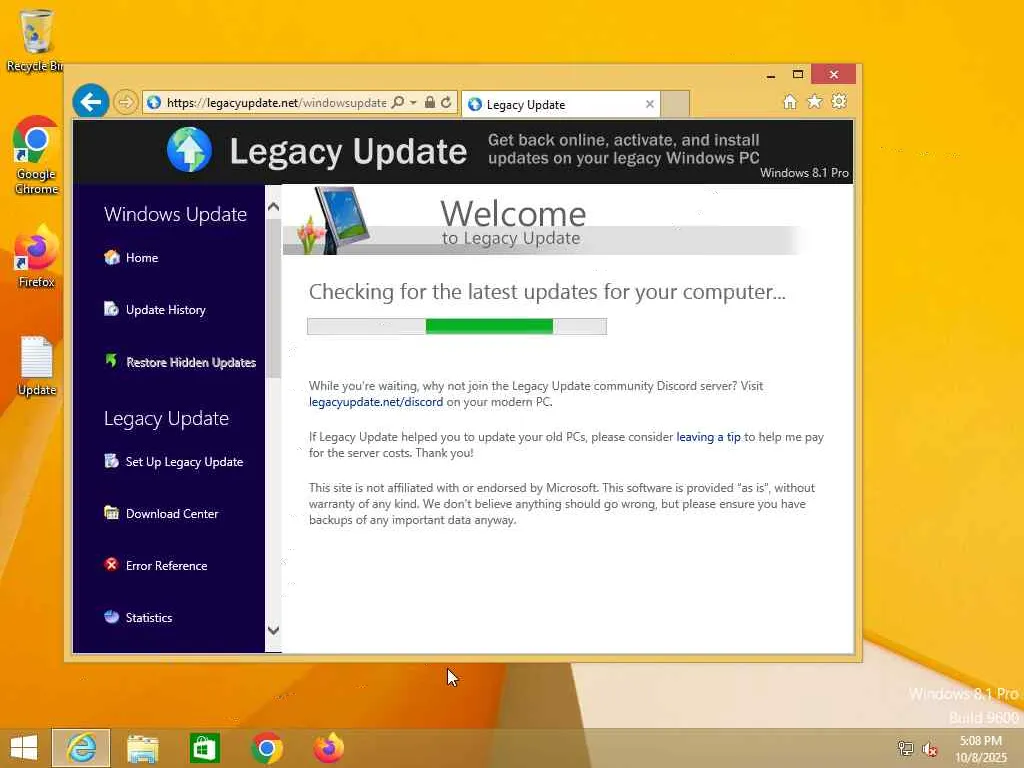Click the Legacy Update globe logo
The width and height of the screenshot is (1024, 768).
click(189, 150)
